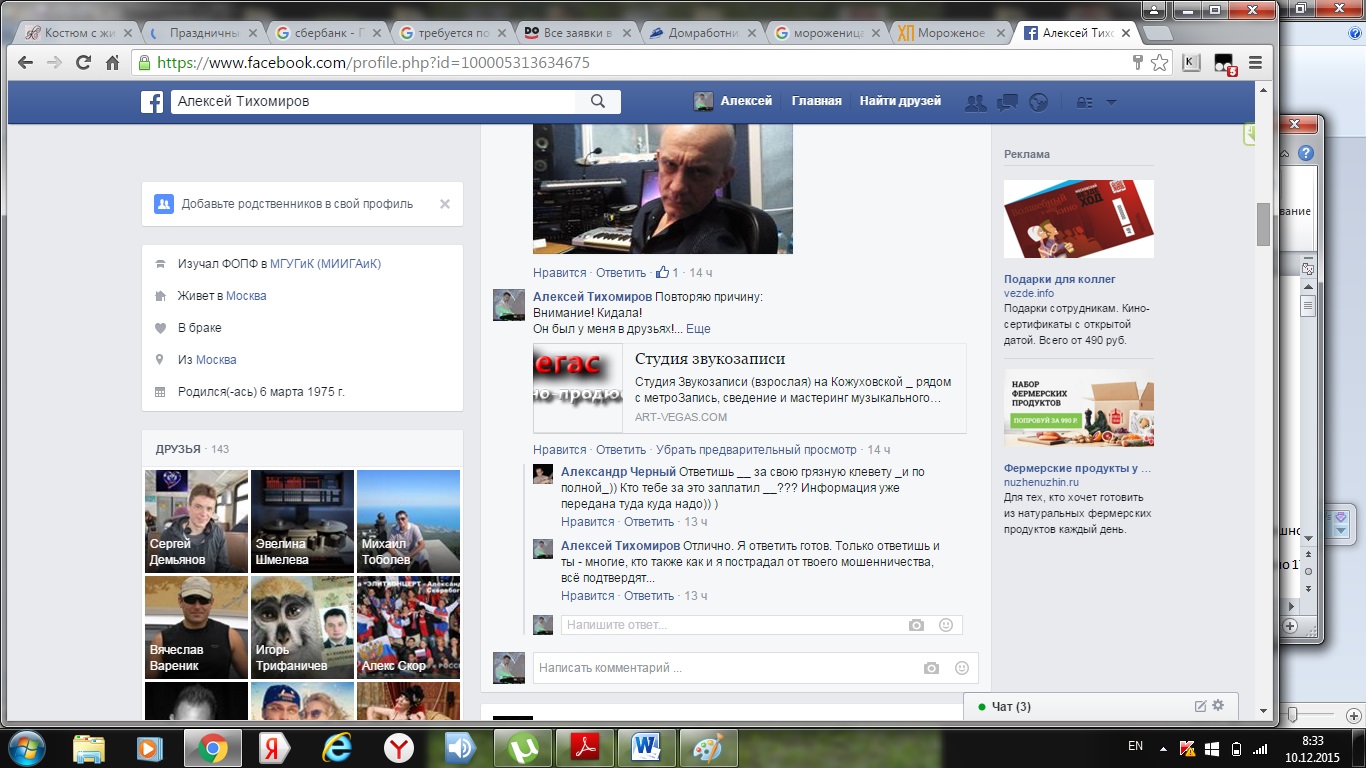The image size is (1366, 768).
Task: Click the search magnifier button on Facebook
Action: pos(598,101)
